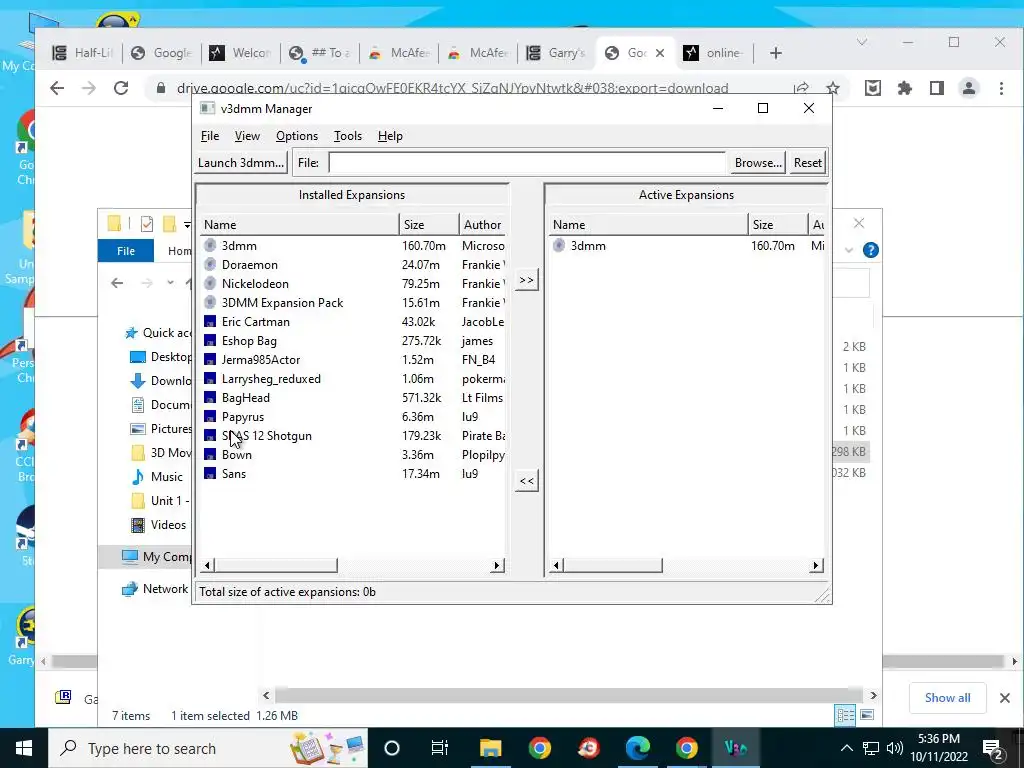Image resolution: width=1024 pixels, height=768 pixels.
Task: Open Chrome extensions puzzle icon
Action: coord(904,88)
